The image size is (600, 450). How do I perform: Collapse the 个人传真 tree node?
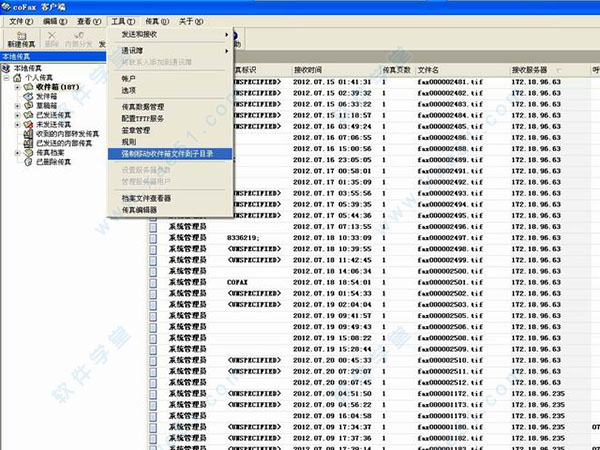tap(7, 78)
